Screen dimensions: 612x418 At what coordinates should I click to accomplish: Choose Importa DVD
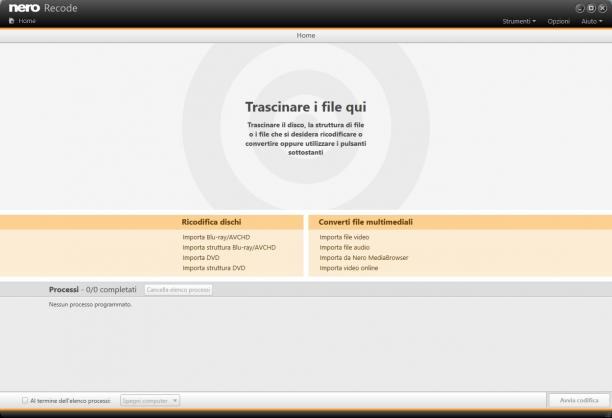(201, 258)
